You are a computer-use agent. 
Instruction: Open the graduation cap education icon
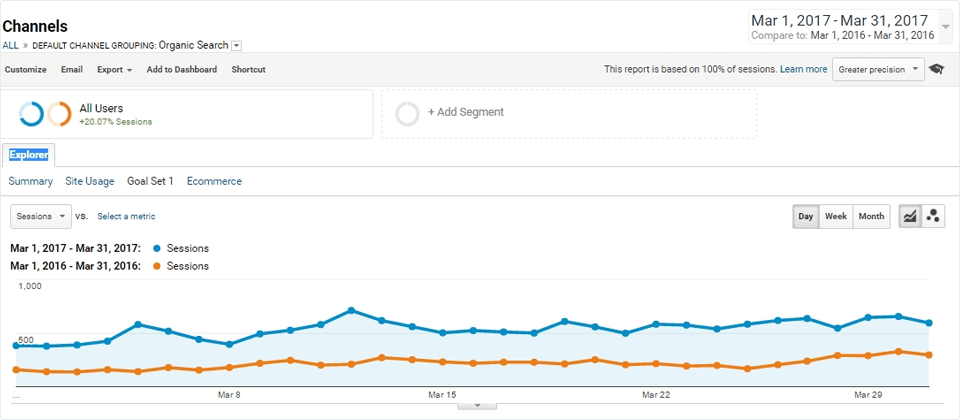pos(937,69)
